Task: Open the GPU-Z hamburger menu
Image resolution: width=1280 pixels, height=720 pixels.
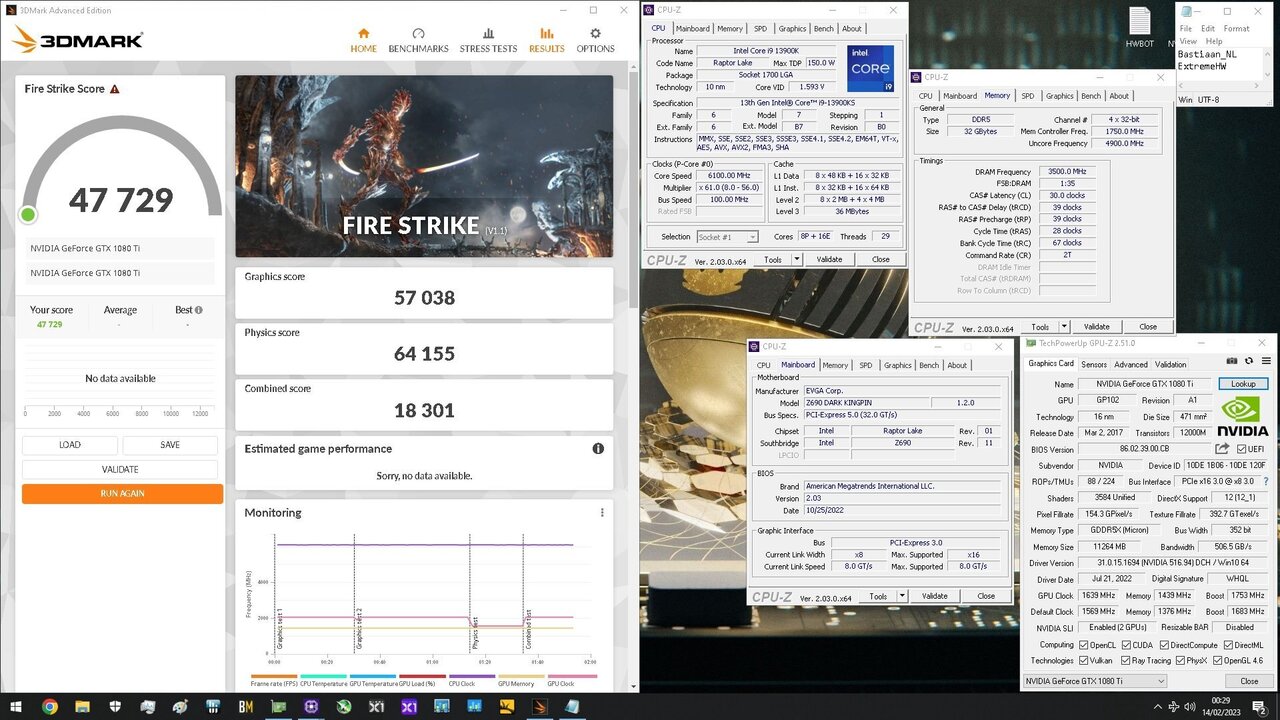Action: coord(1265,361)
